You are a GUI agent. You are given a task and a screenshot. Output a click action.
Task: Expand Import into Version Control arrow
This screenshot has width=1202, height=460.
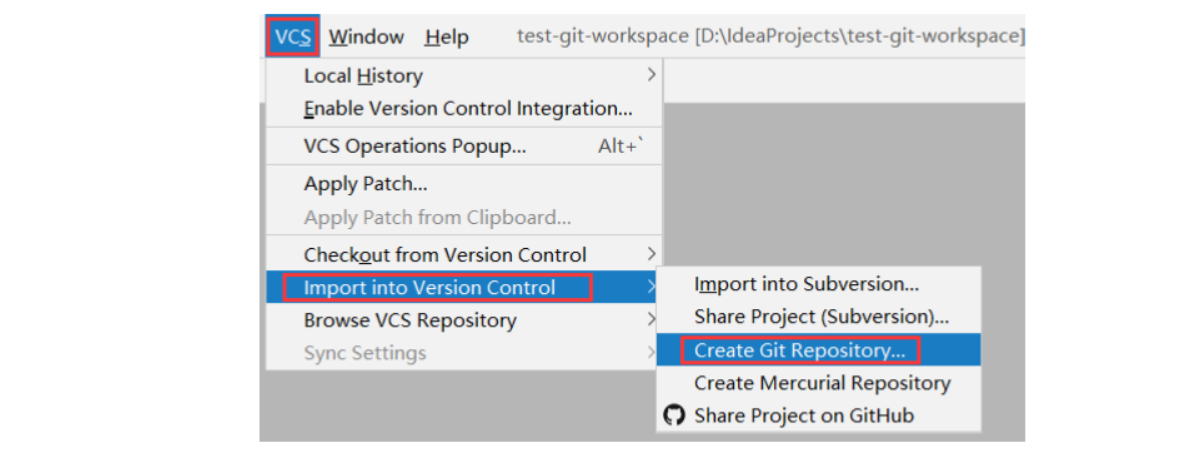(x=651, y=288)
